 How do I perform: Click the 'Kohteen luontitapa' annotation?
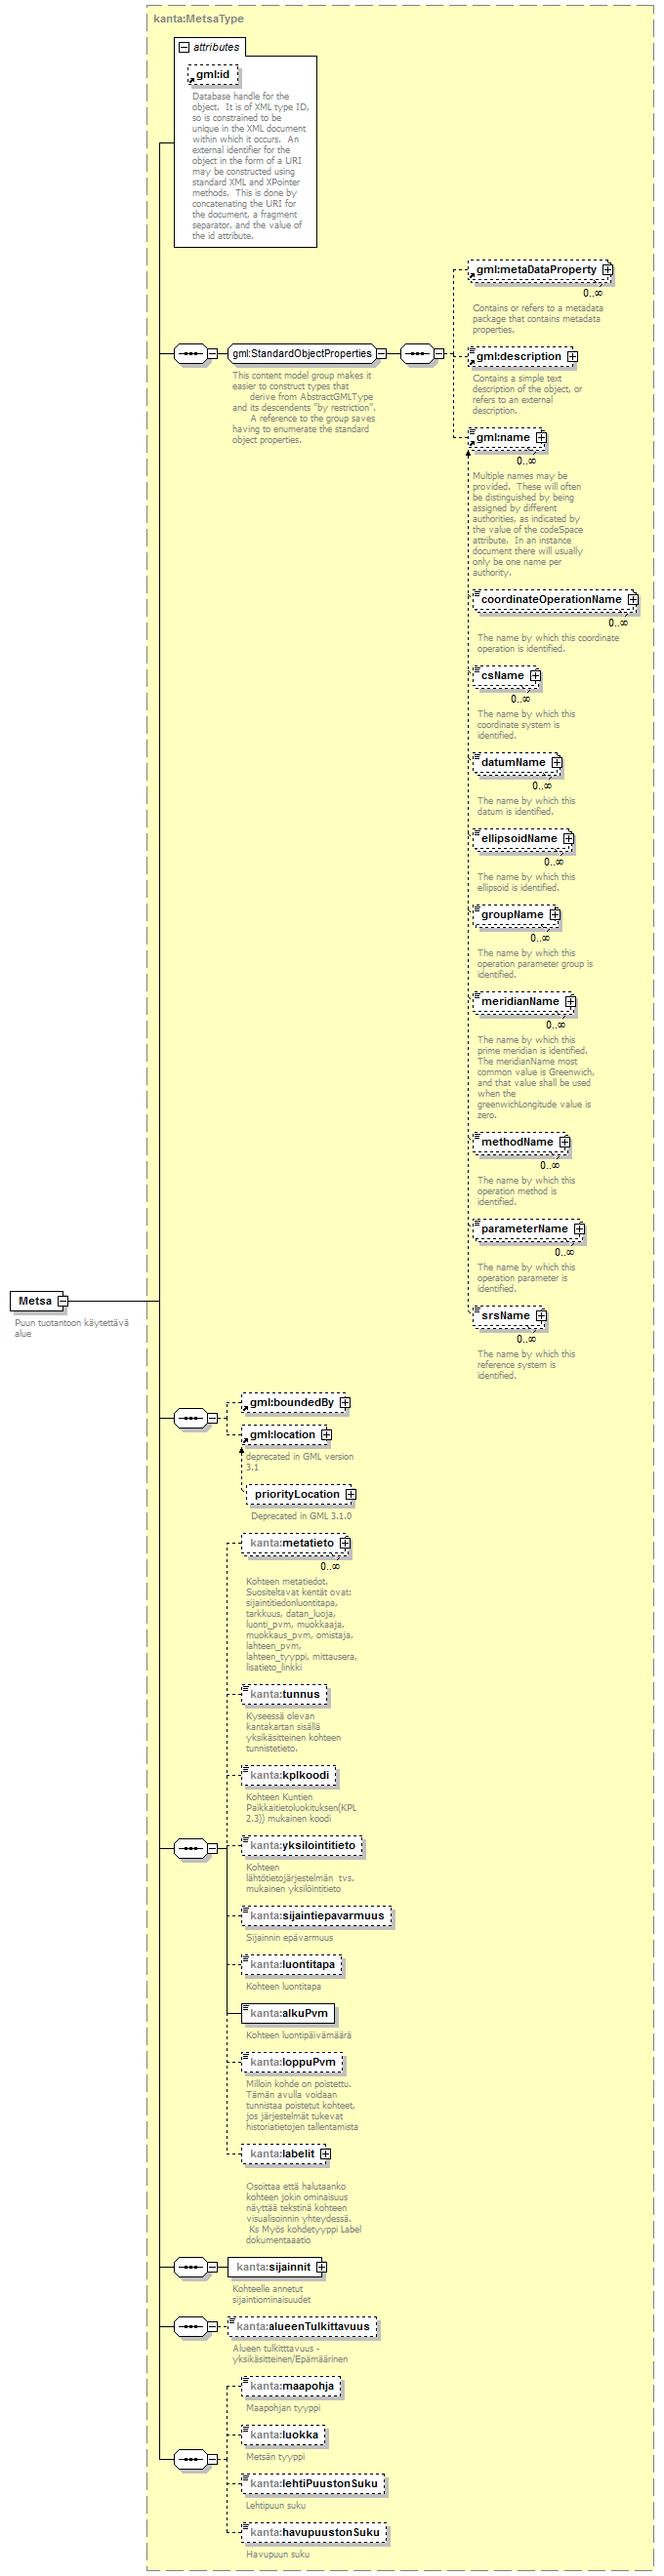click(x=284, y=1987)
